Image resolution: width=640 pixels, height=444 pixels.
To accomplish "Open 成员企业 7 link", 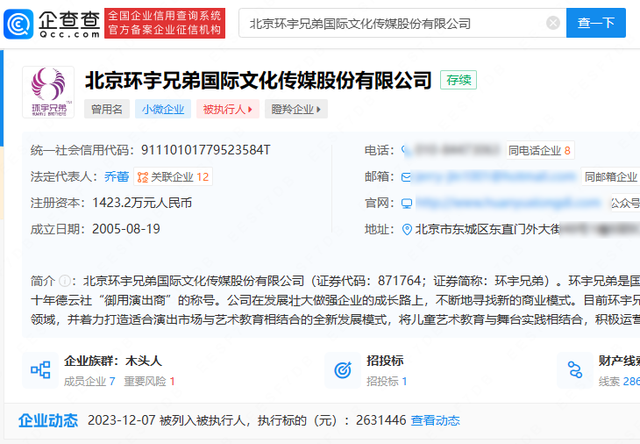I will [x=89, y=381].
